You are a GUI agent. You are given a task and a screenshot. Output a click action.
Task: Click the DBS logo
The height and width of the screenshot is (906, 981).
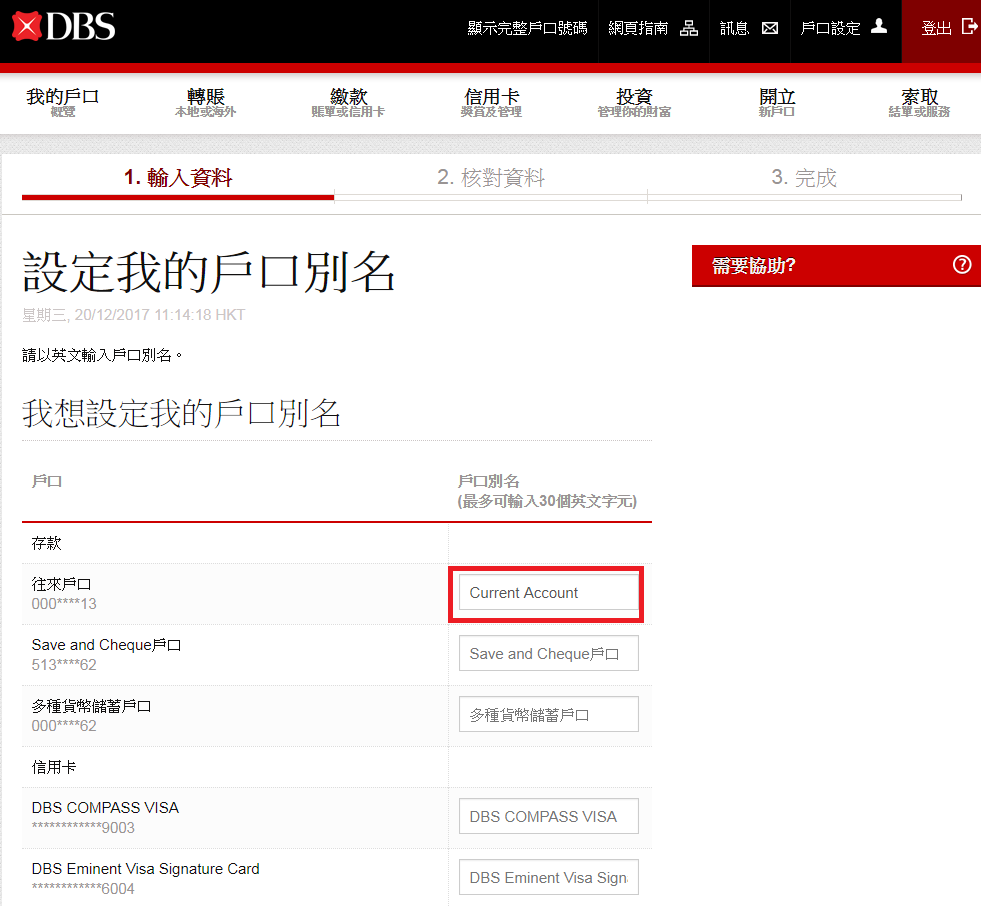[64, 27]
